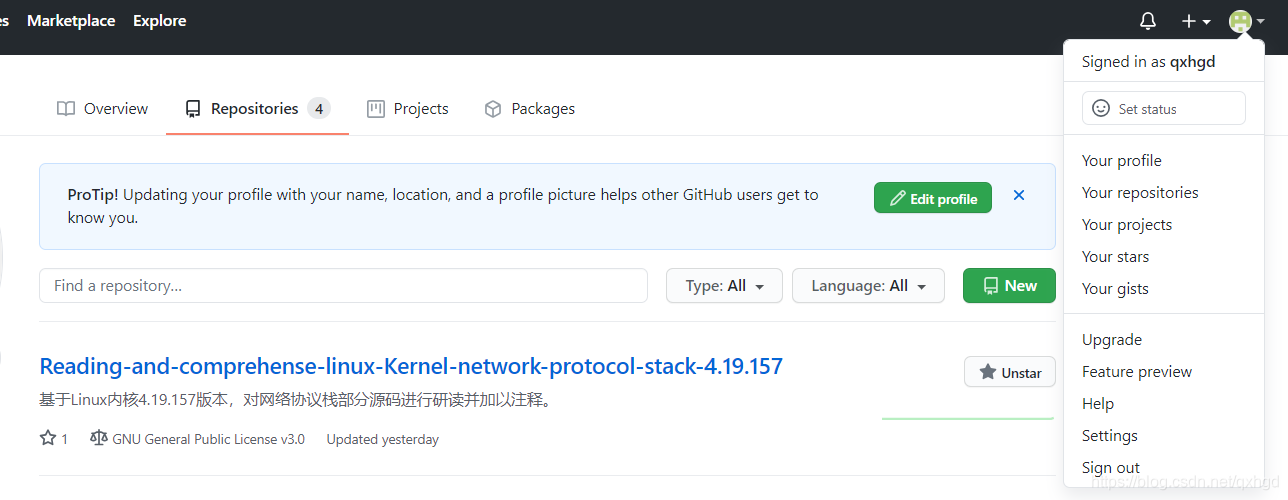1288x500 pixels.
Task: Focus the Find a repository field
Action: [343, 286]
